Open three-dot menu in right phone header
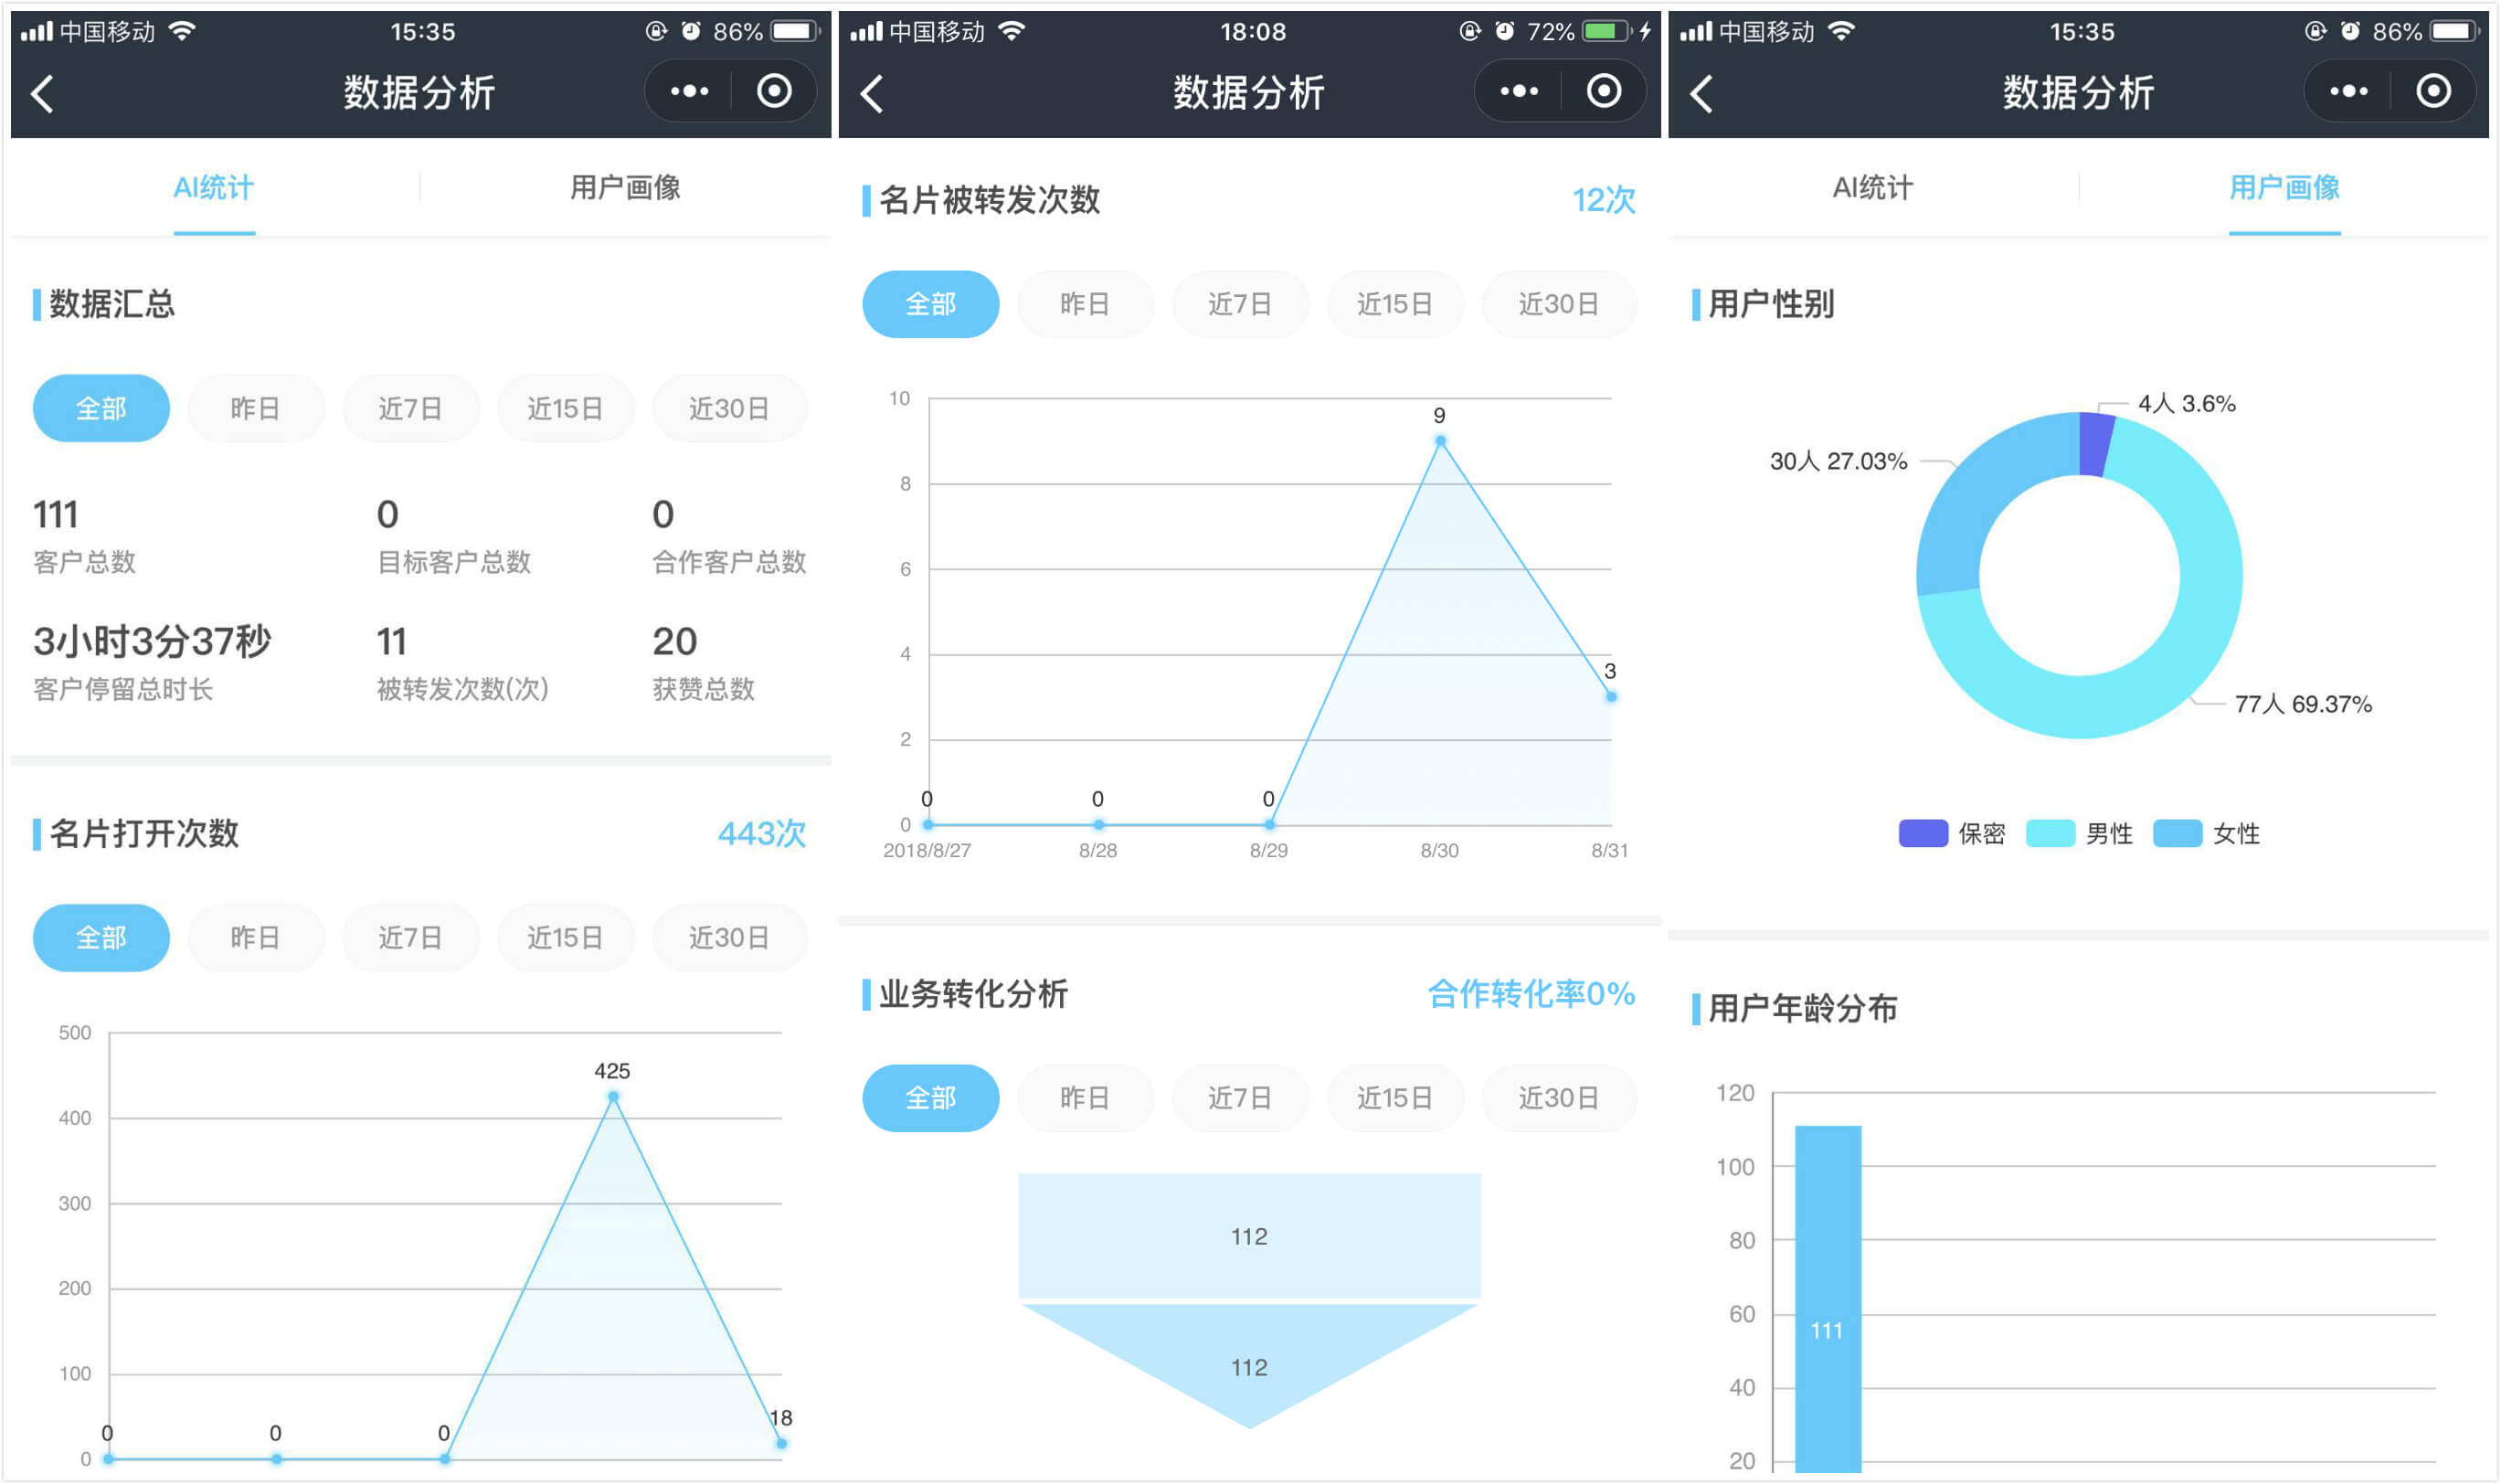 [x=2348, y=92]
